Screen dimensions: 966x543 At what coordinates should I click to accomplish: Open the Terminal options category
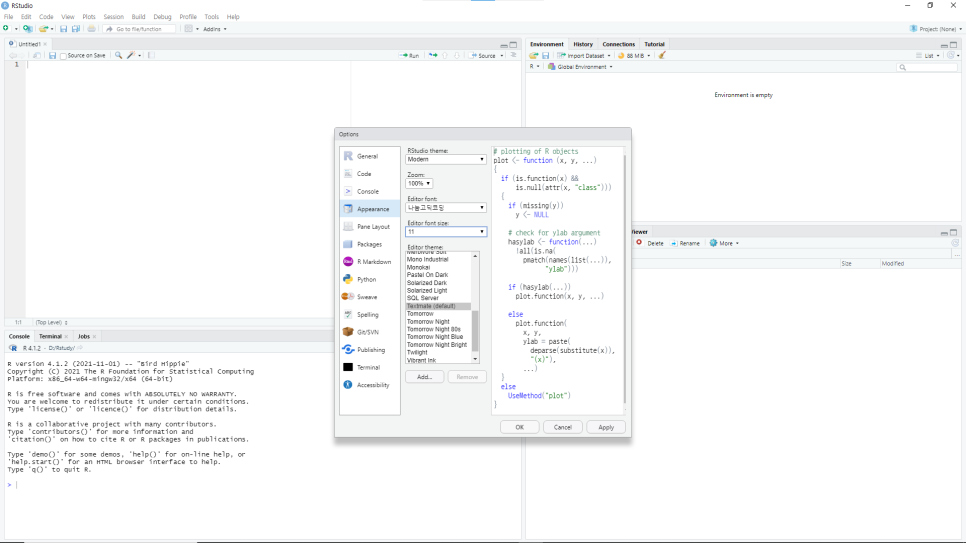[369, 367]
